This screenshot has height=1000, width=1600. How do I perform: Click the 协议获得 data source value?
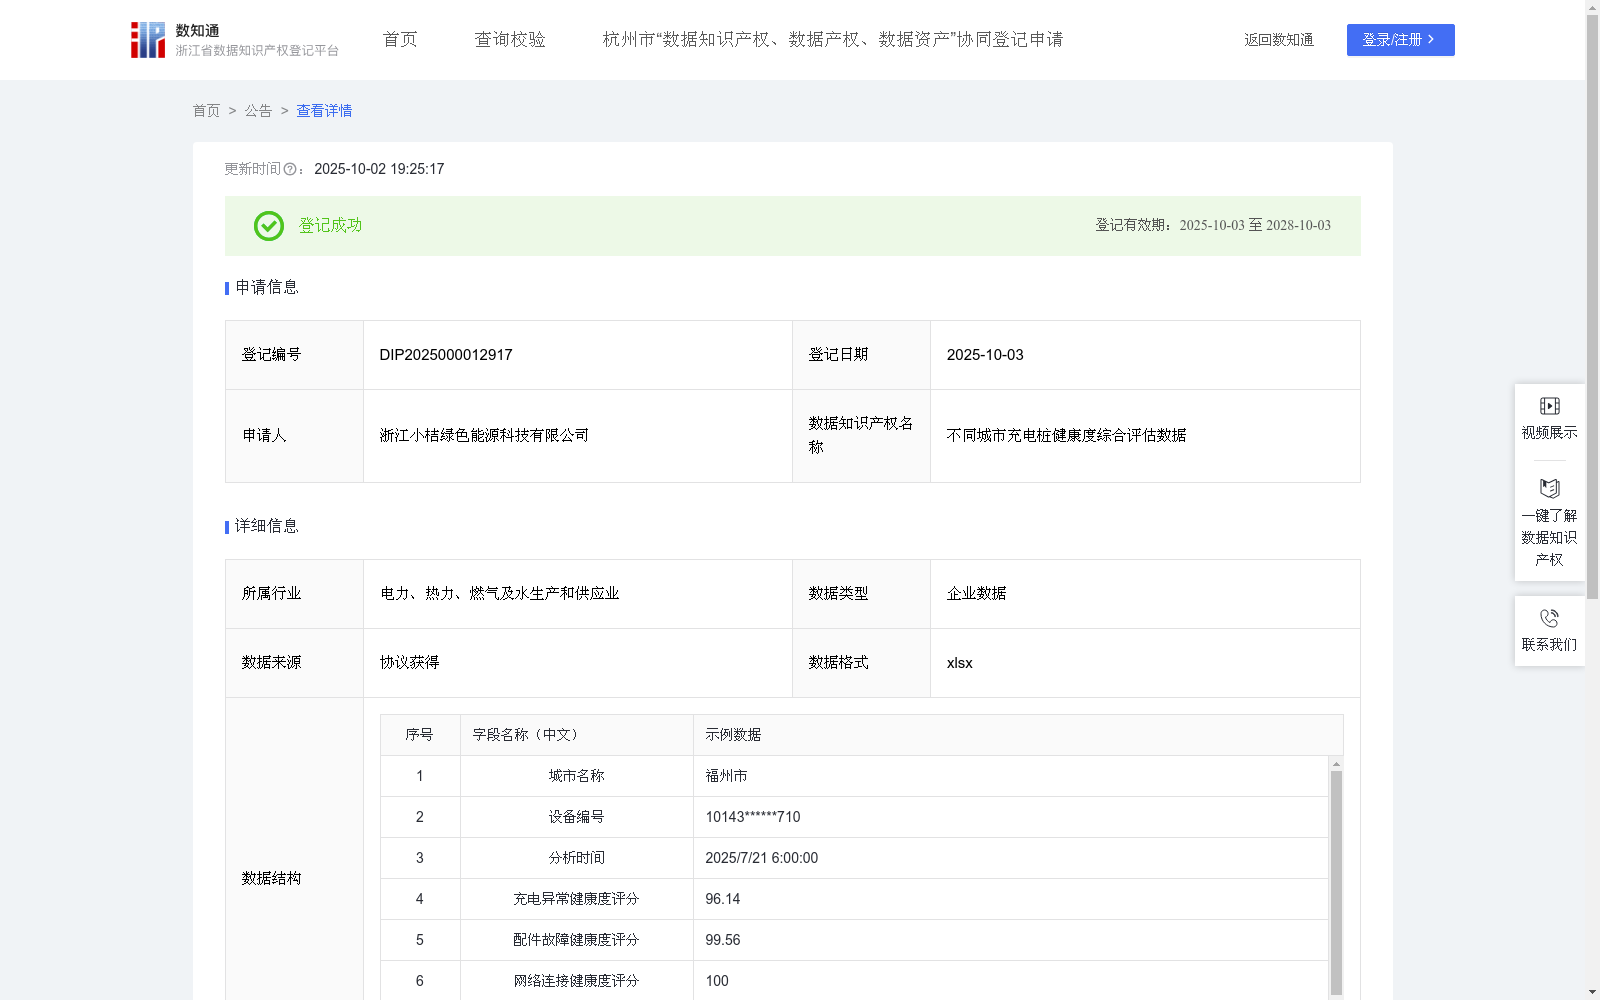click(409, 663)
